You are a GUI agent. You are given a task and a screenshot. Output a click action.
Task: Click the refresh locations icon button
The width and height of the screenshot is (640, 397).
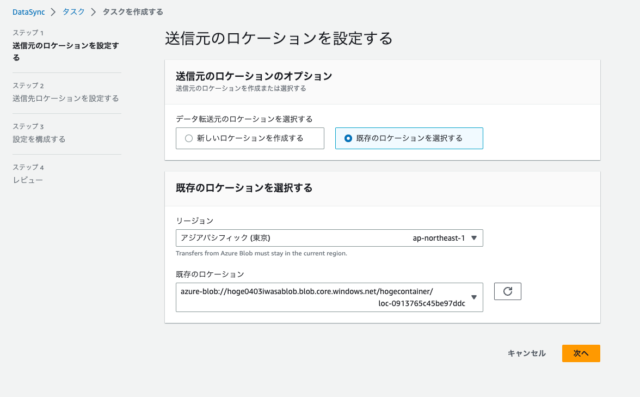click(507, 291)
